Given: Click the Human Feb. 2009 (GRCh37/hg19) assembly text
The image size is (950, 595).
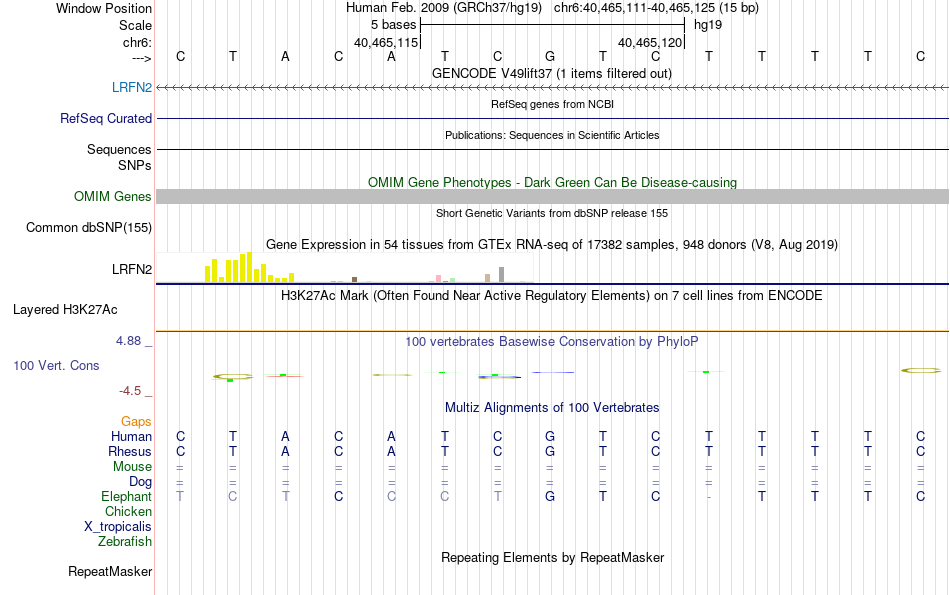Looking at the screenshot, I should (x=445, y=8).
